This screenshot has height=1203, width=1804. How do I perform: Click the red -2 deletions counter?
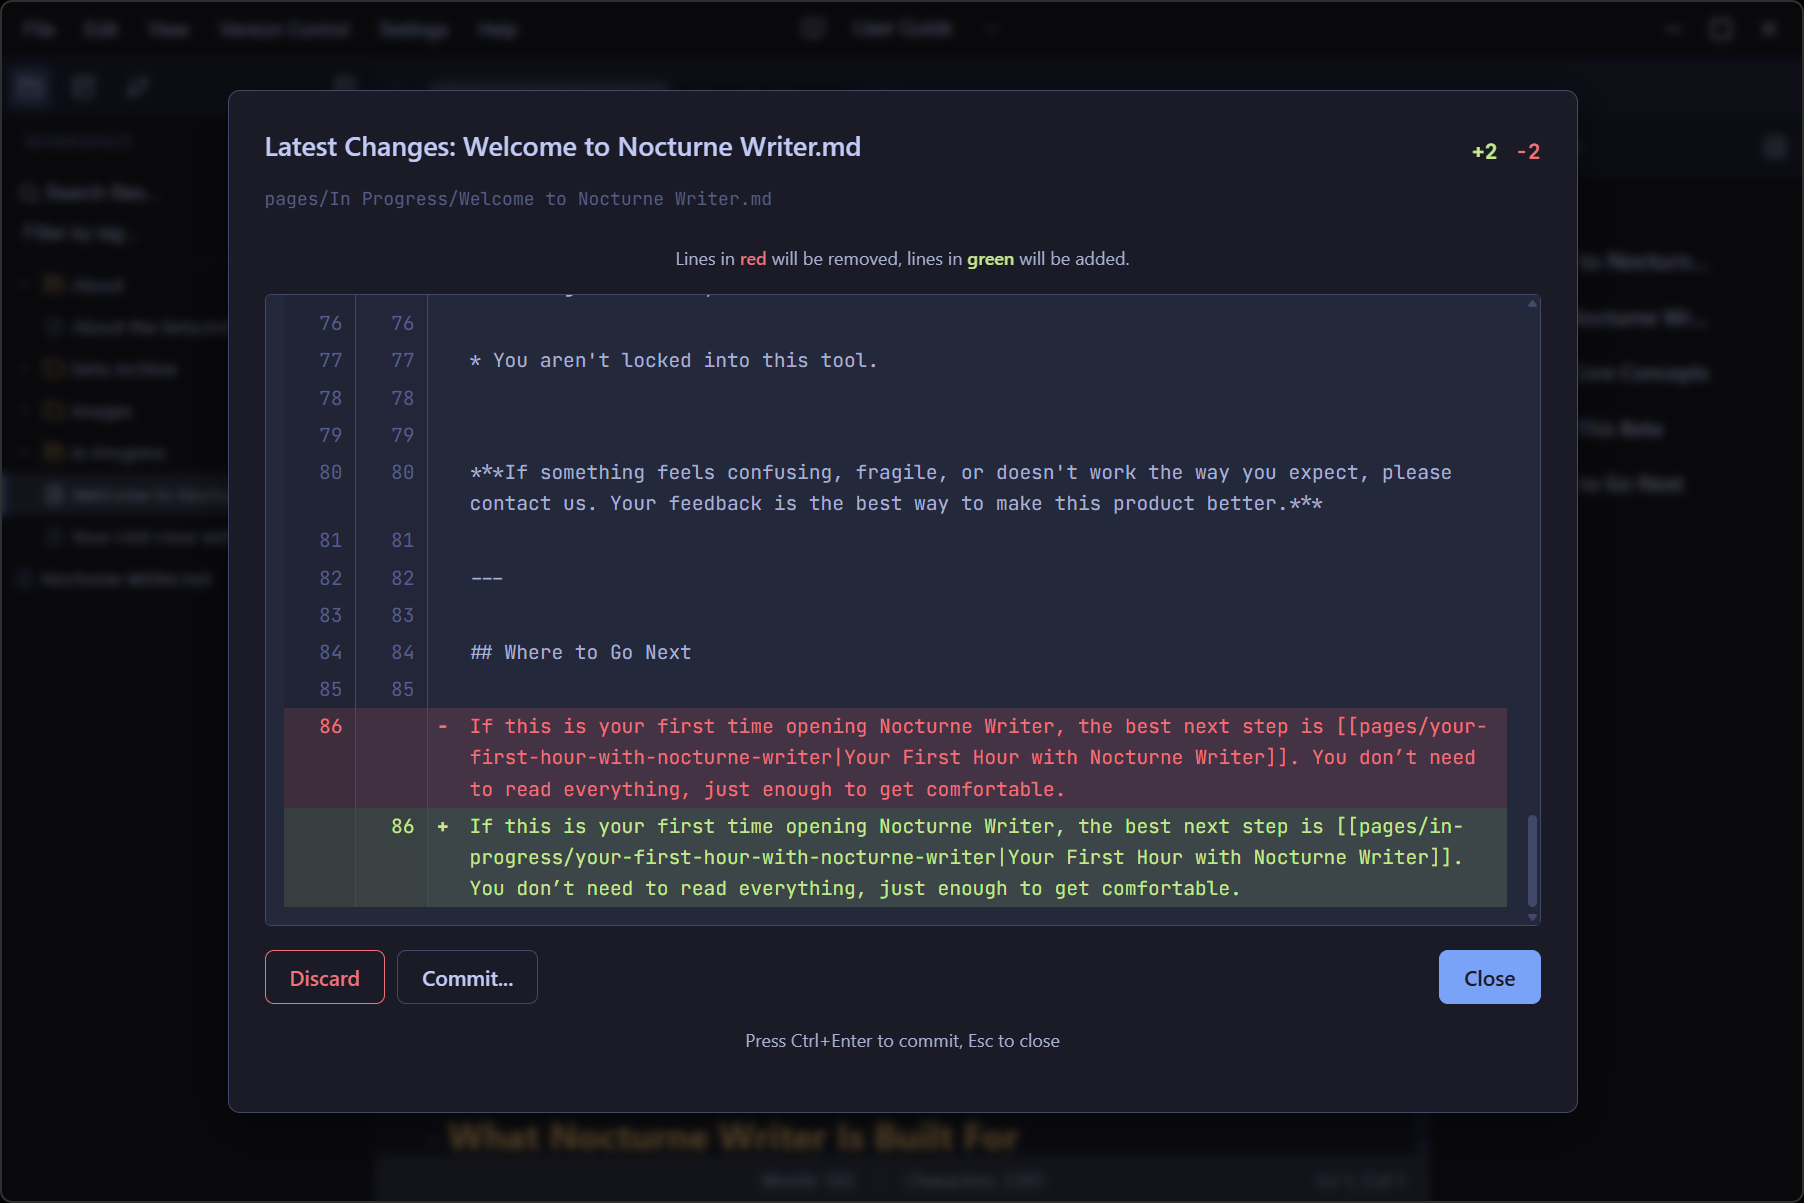[1528, 152]
